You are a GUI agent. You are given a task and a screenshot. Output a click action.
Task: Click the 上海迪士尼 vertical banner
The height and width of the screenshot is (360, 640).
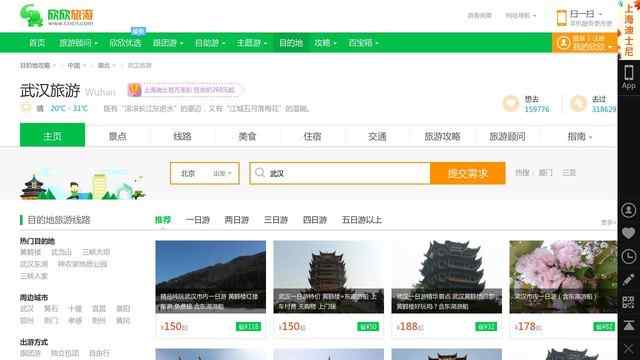click(629, 29)
